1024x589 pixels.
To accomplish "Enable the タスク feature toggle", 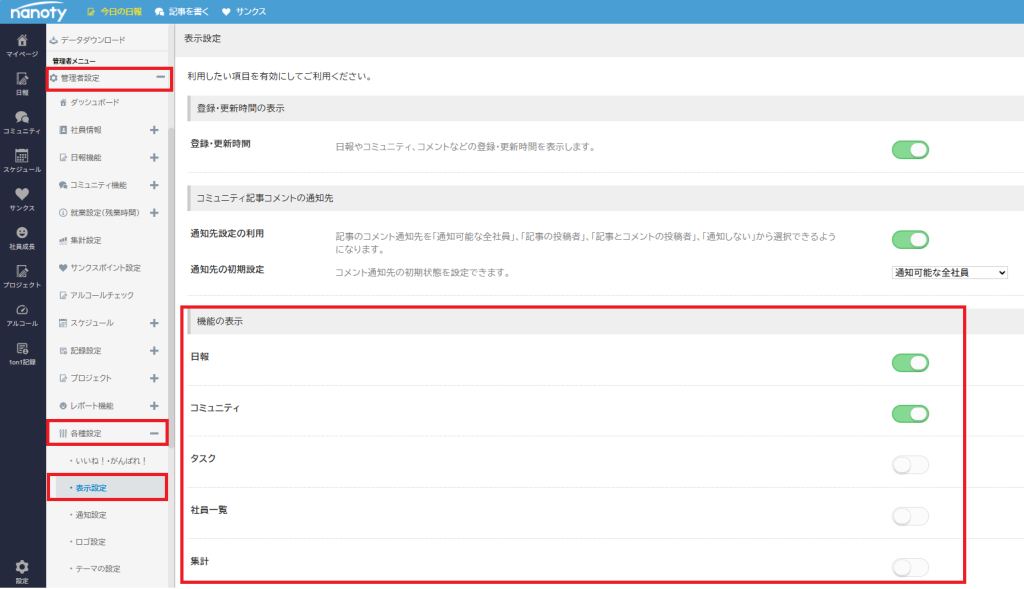I will (x=909, y=464).
